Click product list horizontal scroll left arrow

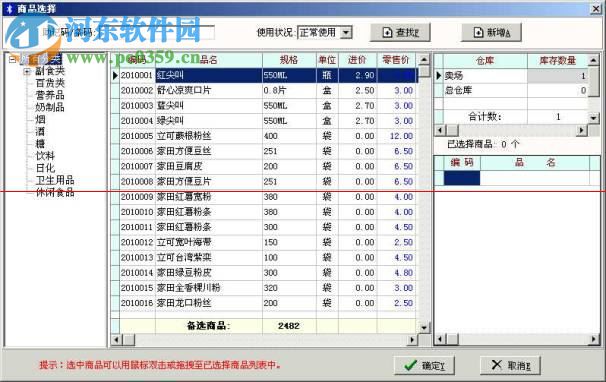(x=116, y=340)
